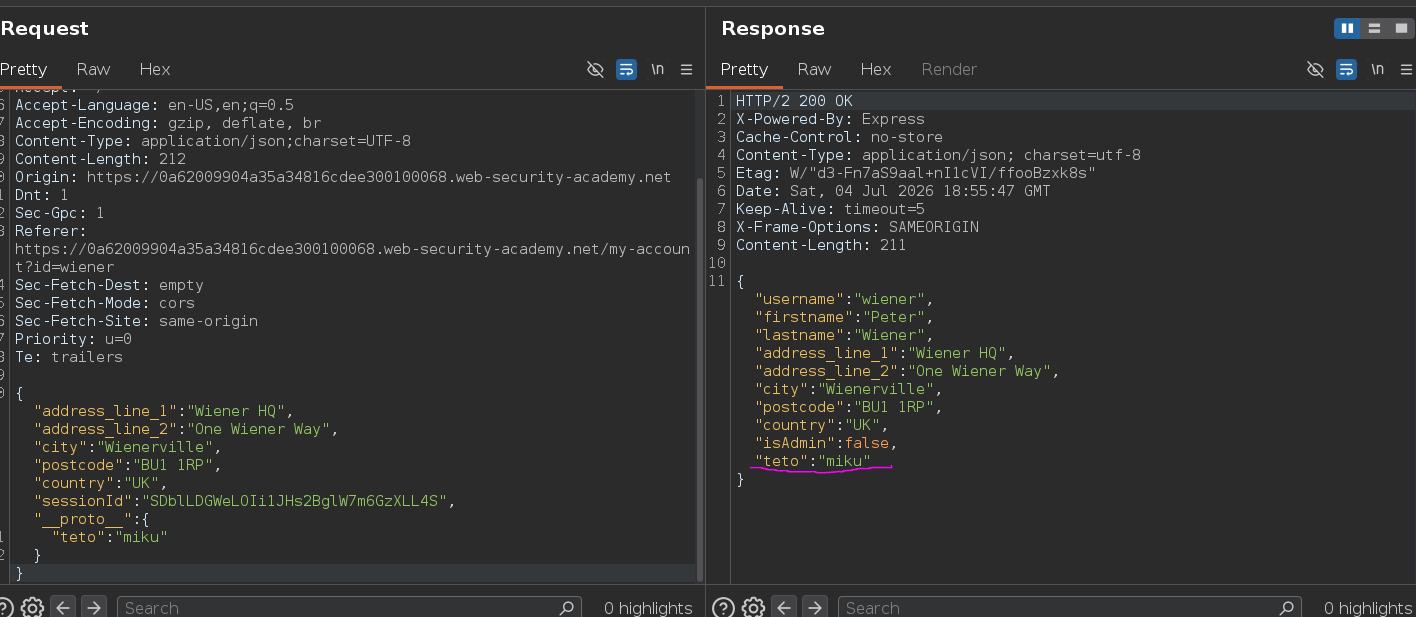This screenshot has height=617, width=1416.
Task: Go to previous match in Request search
Action: 62,607
